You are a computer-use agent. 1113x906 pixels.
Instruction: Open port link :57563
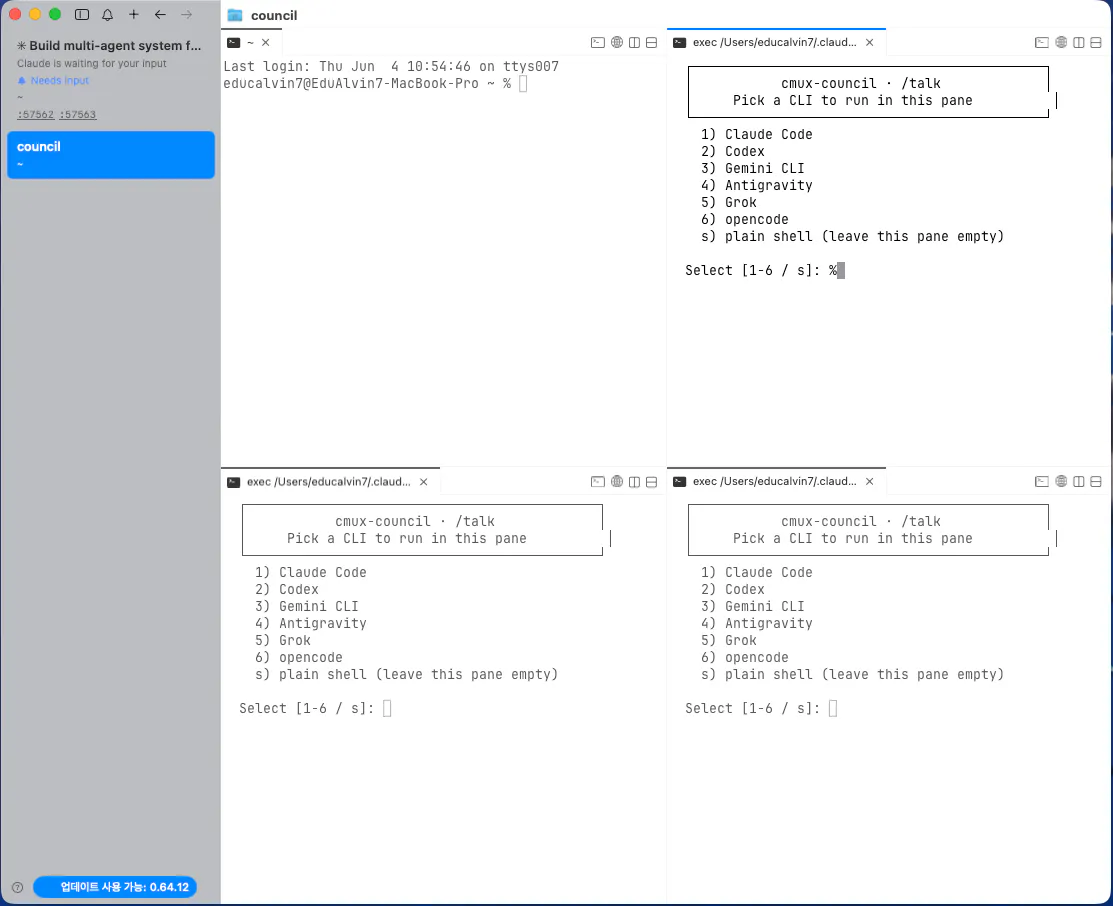coord(78,114)
